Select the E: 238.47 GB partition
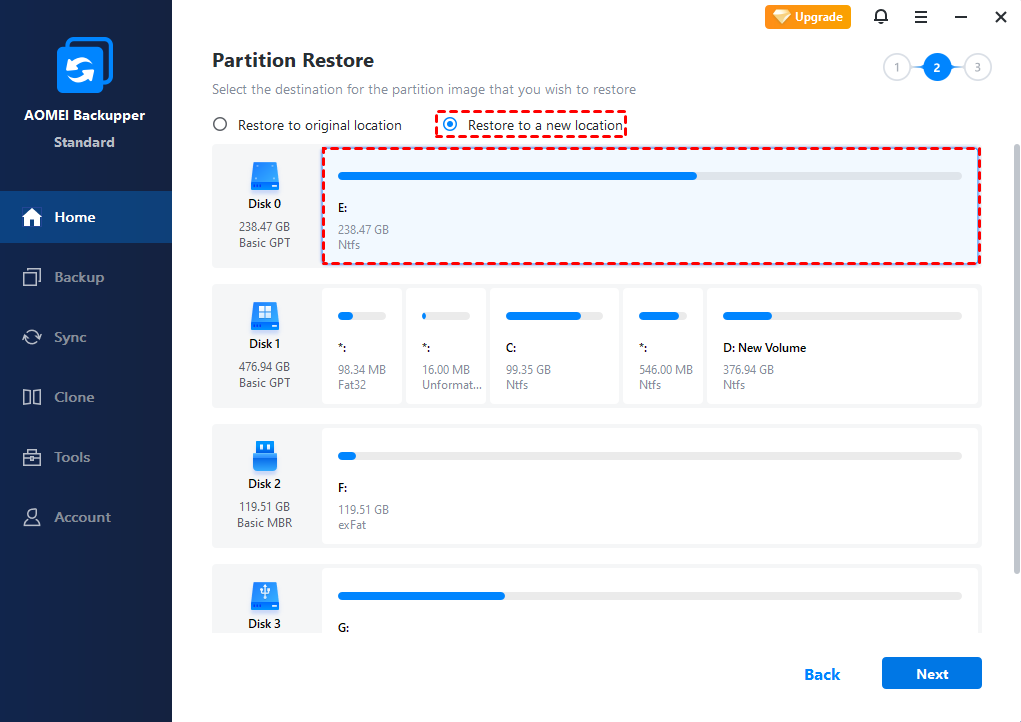 (651, 206)
